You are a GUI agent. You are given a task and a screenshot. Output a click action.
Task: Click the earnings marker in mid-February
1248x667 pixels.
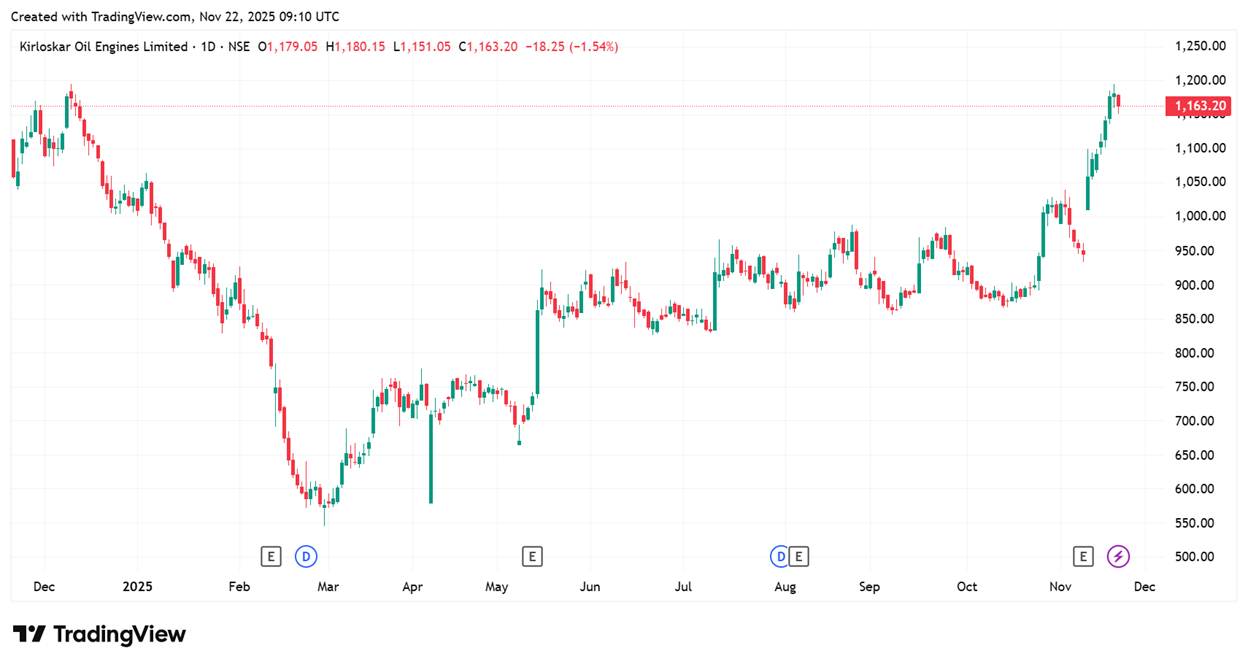coord(270,556)
